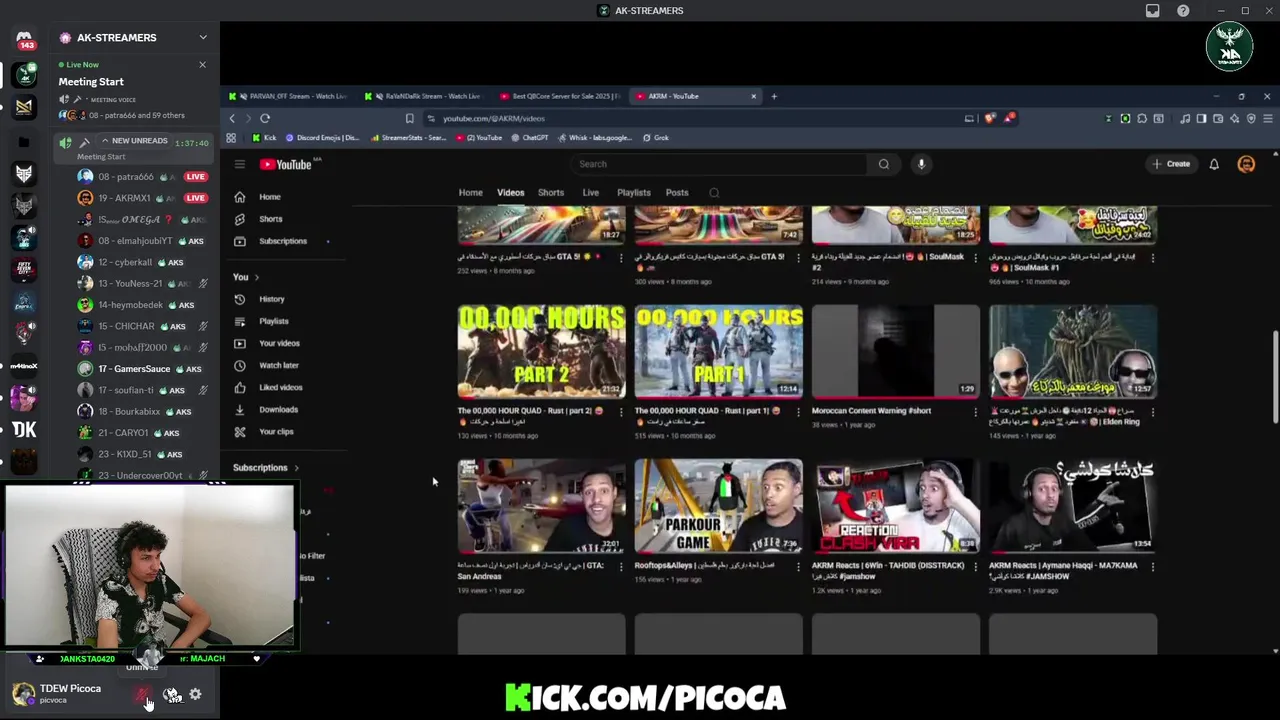Close the AKRM - YouTube browser tab
The image size is (1280, 720).
[x=753, y=96]
